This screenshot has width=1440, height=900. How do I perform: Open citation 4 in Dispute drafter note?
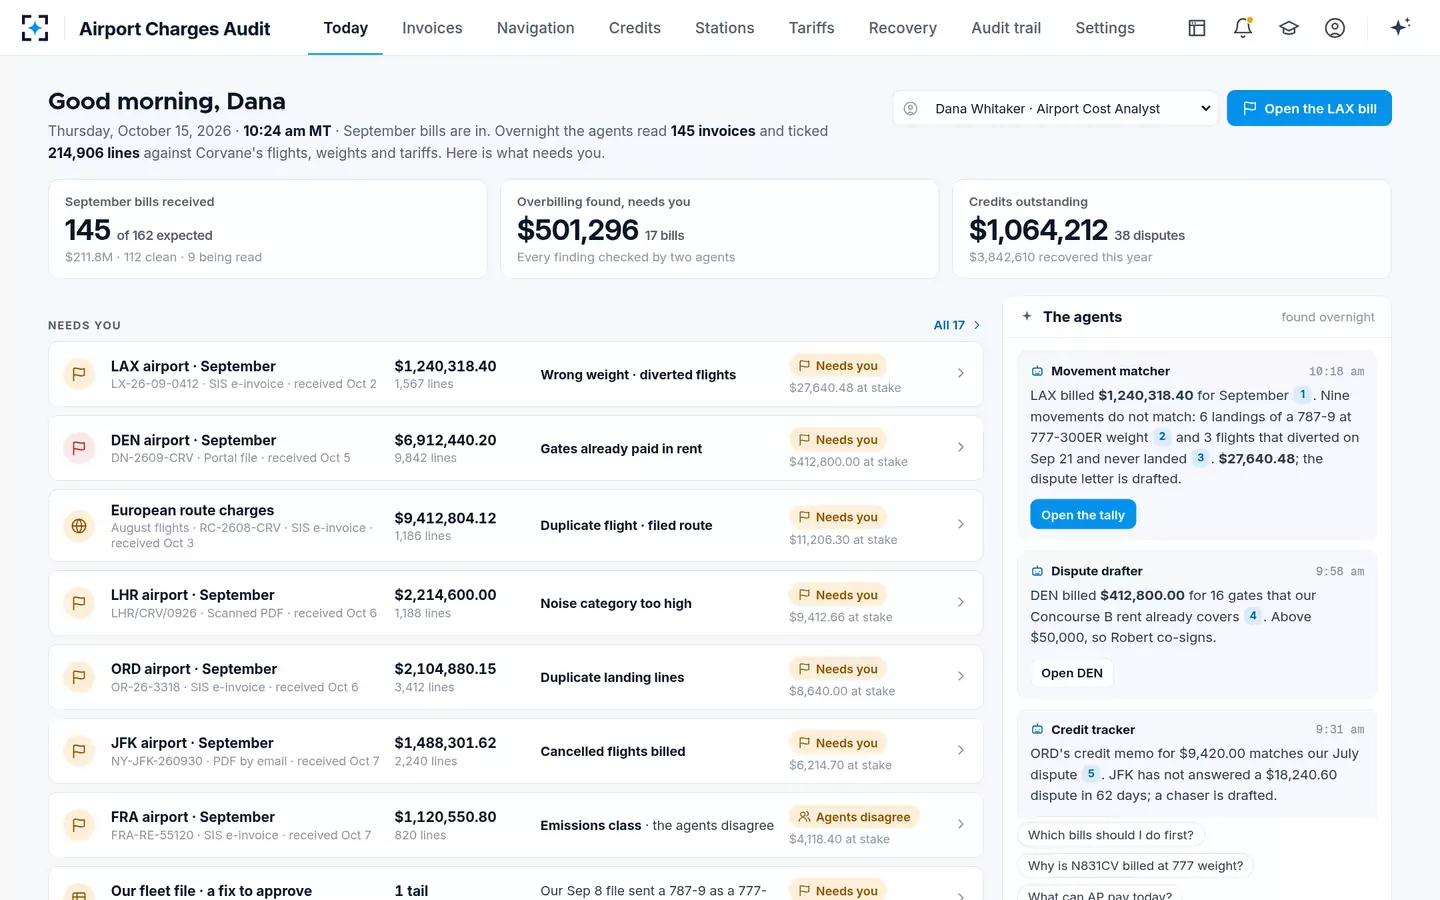click(x=1253, y=616)
